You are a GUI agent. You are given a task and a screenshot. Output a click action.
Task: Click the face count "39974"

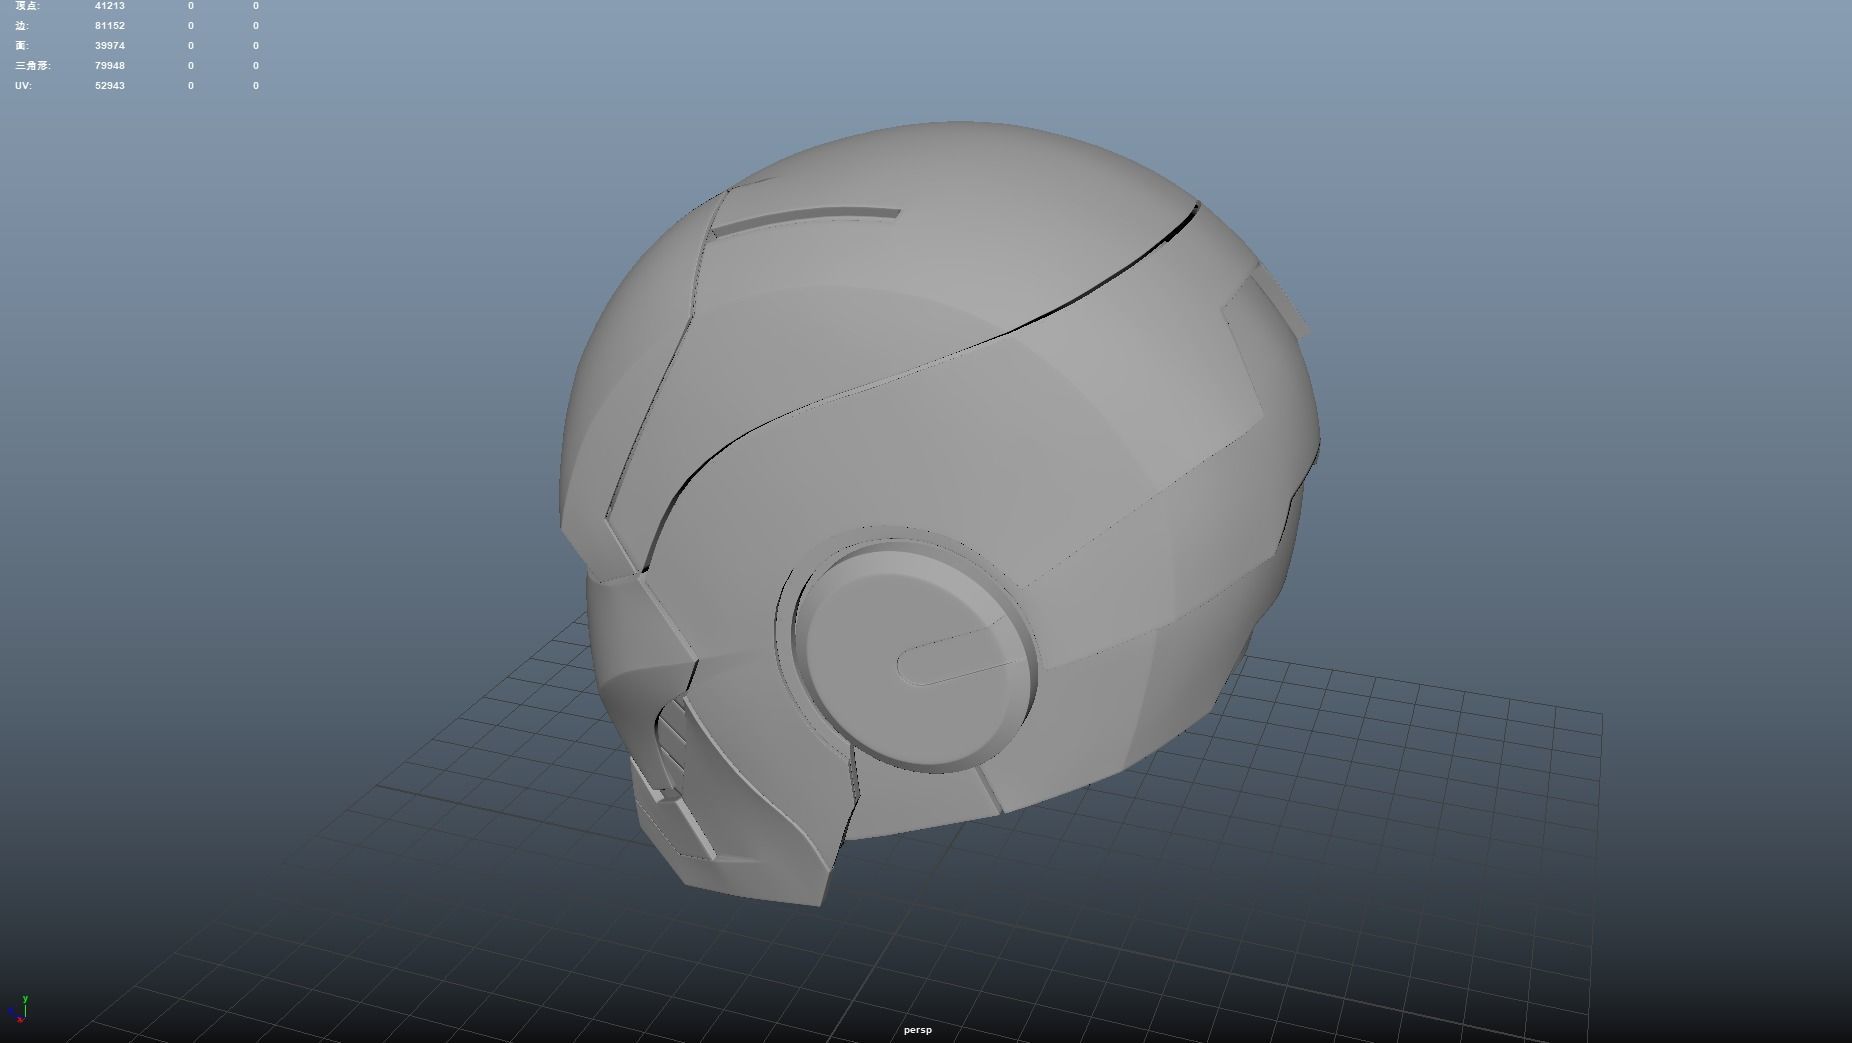click(x=110, y=46)
